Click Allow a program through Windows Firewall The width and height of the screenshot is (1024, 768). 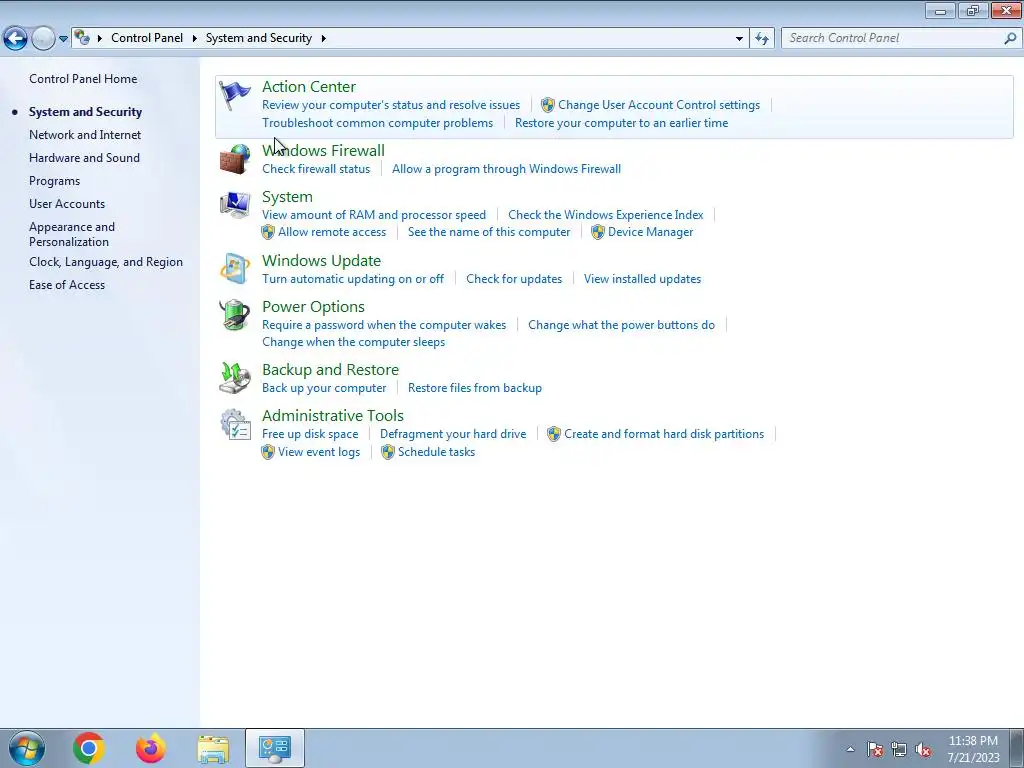coord(506,168)
